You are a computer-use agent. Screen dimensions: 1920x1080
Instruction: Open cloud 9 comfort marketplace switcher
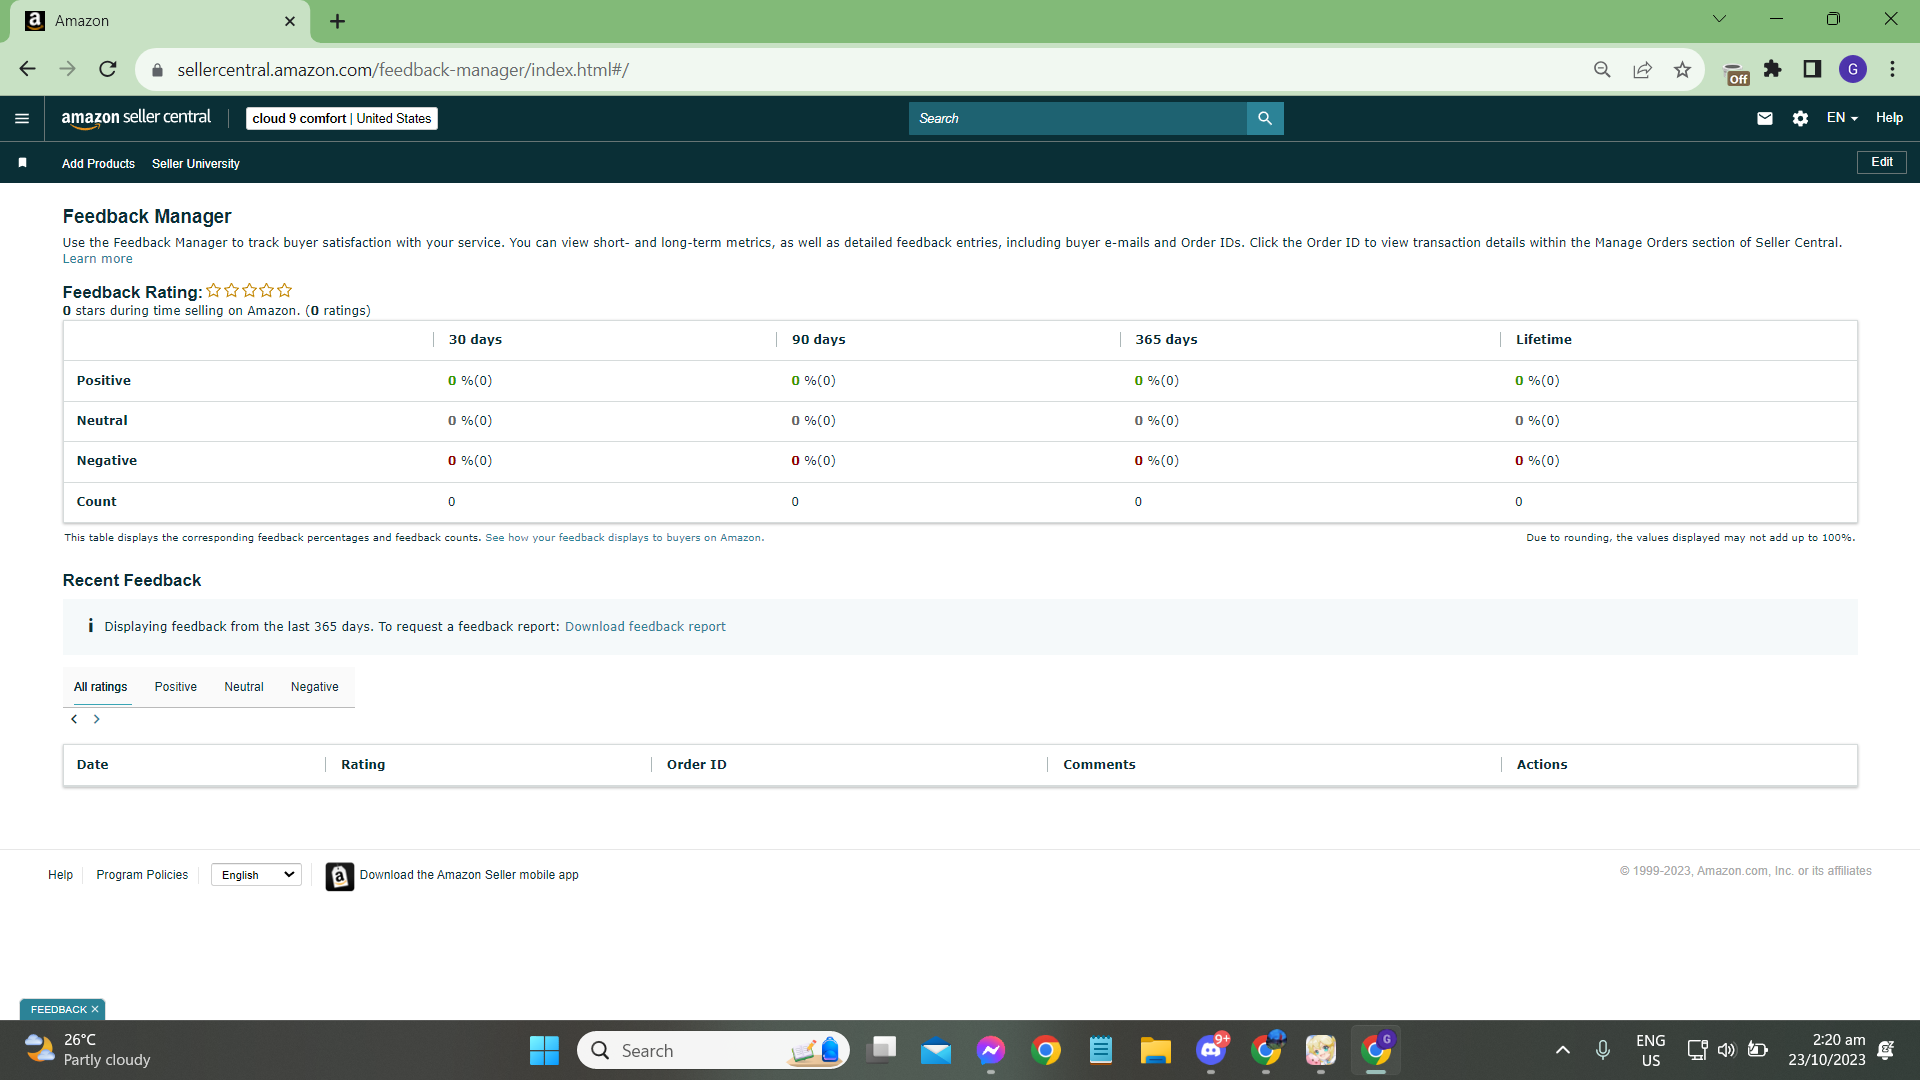pyautogui.click(x=342, y=118)
